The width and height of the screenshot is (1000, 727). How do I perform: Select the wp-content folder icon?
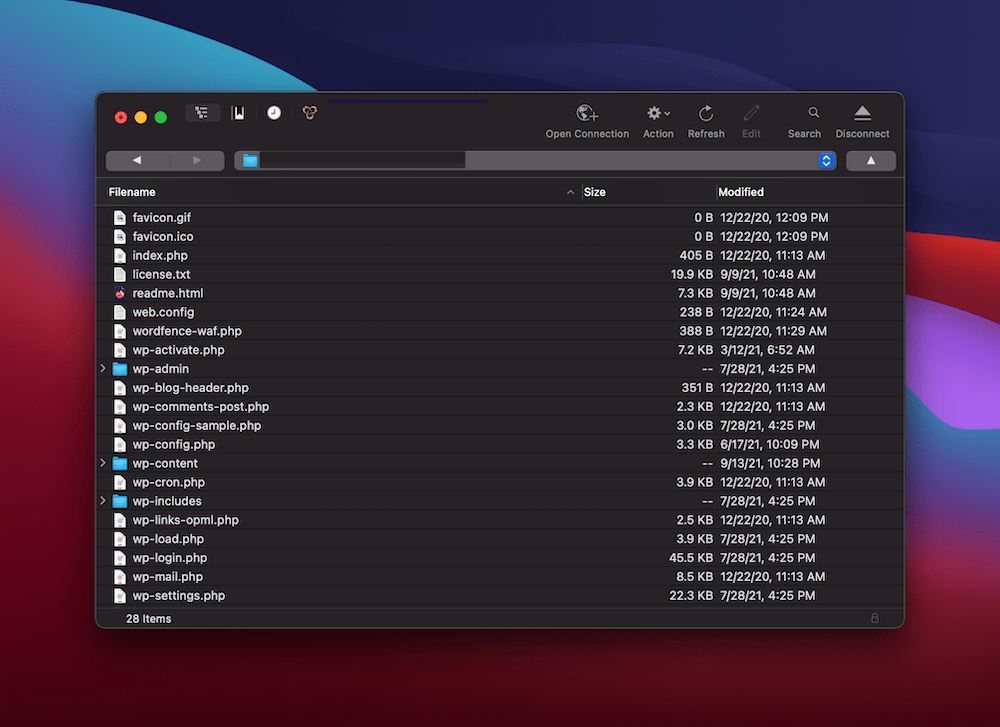pos(120,464)
